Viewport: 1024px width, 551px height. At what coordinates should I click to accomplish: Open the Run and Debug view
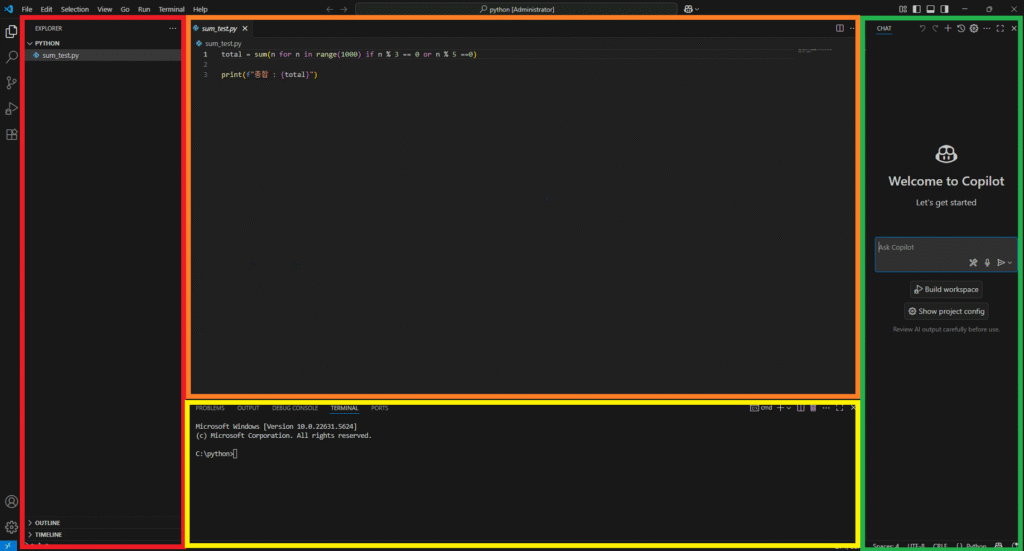click(11, 108)
